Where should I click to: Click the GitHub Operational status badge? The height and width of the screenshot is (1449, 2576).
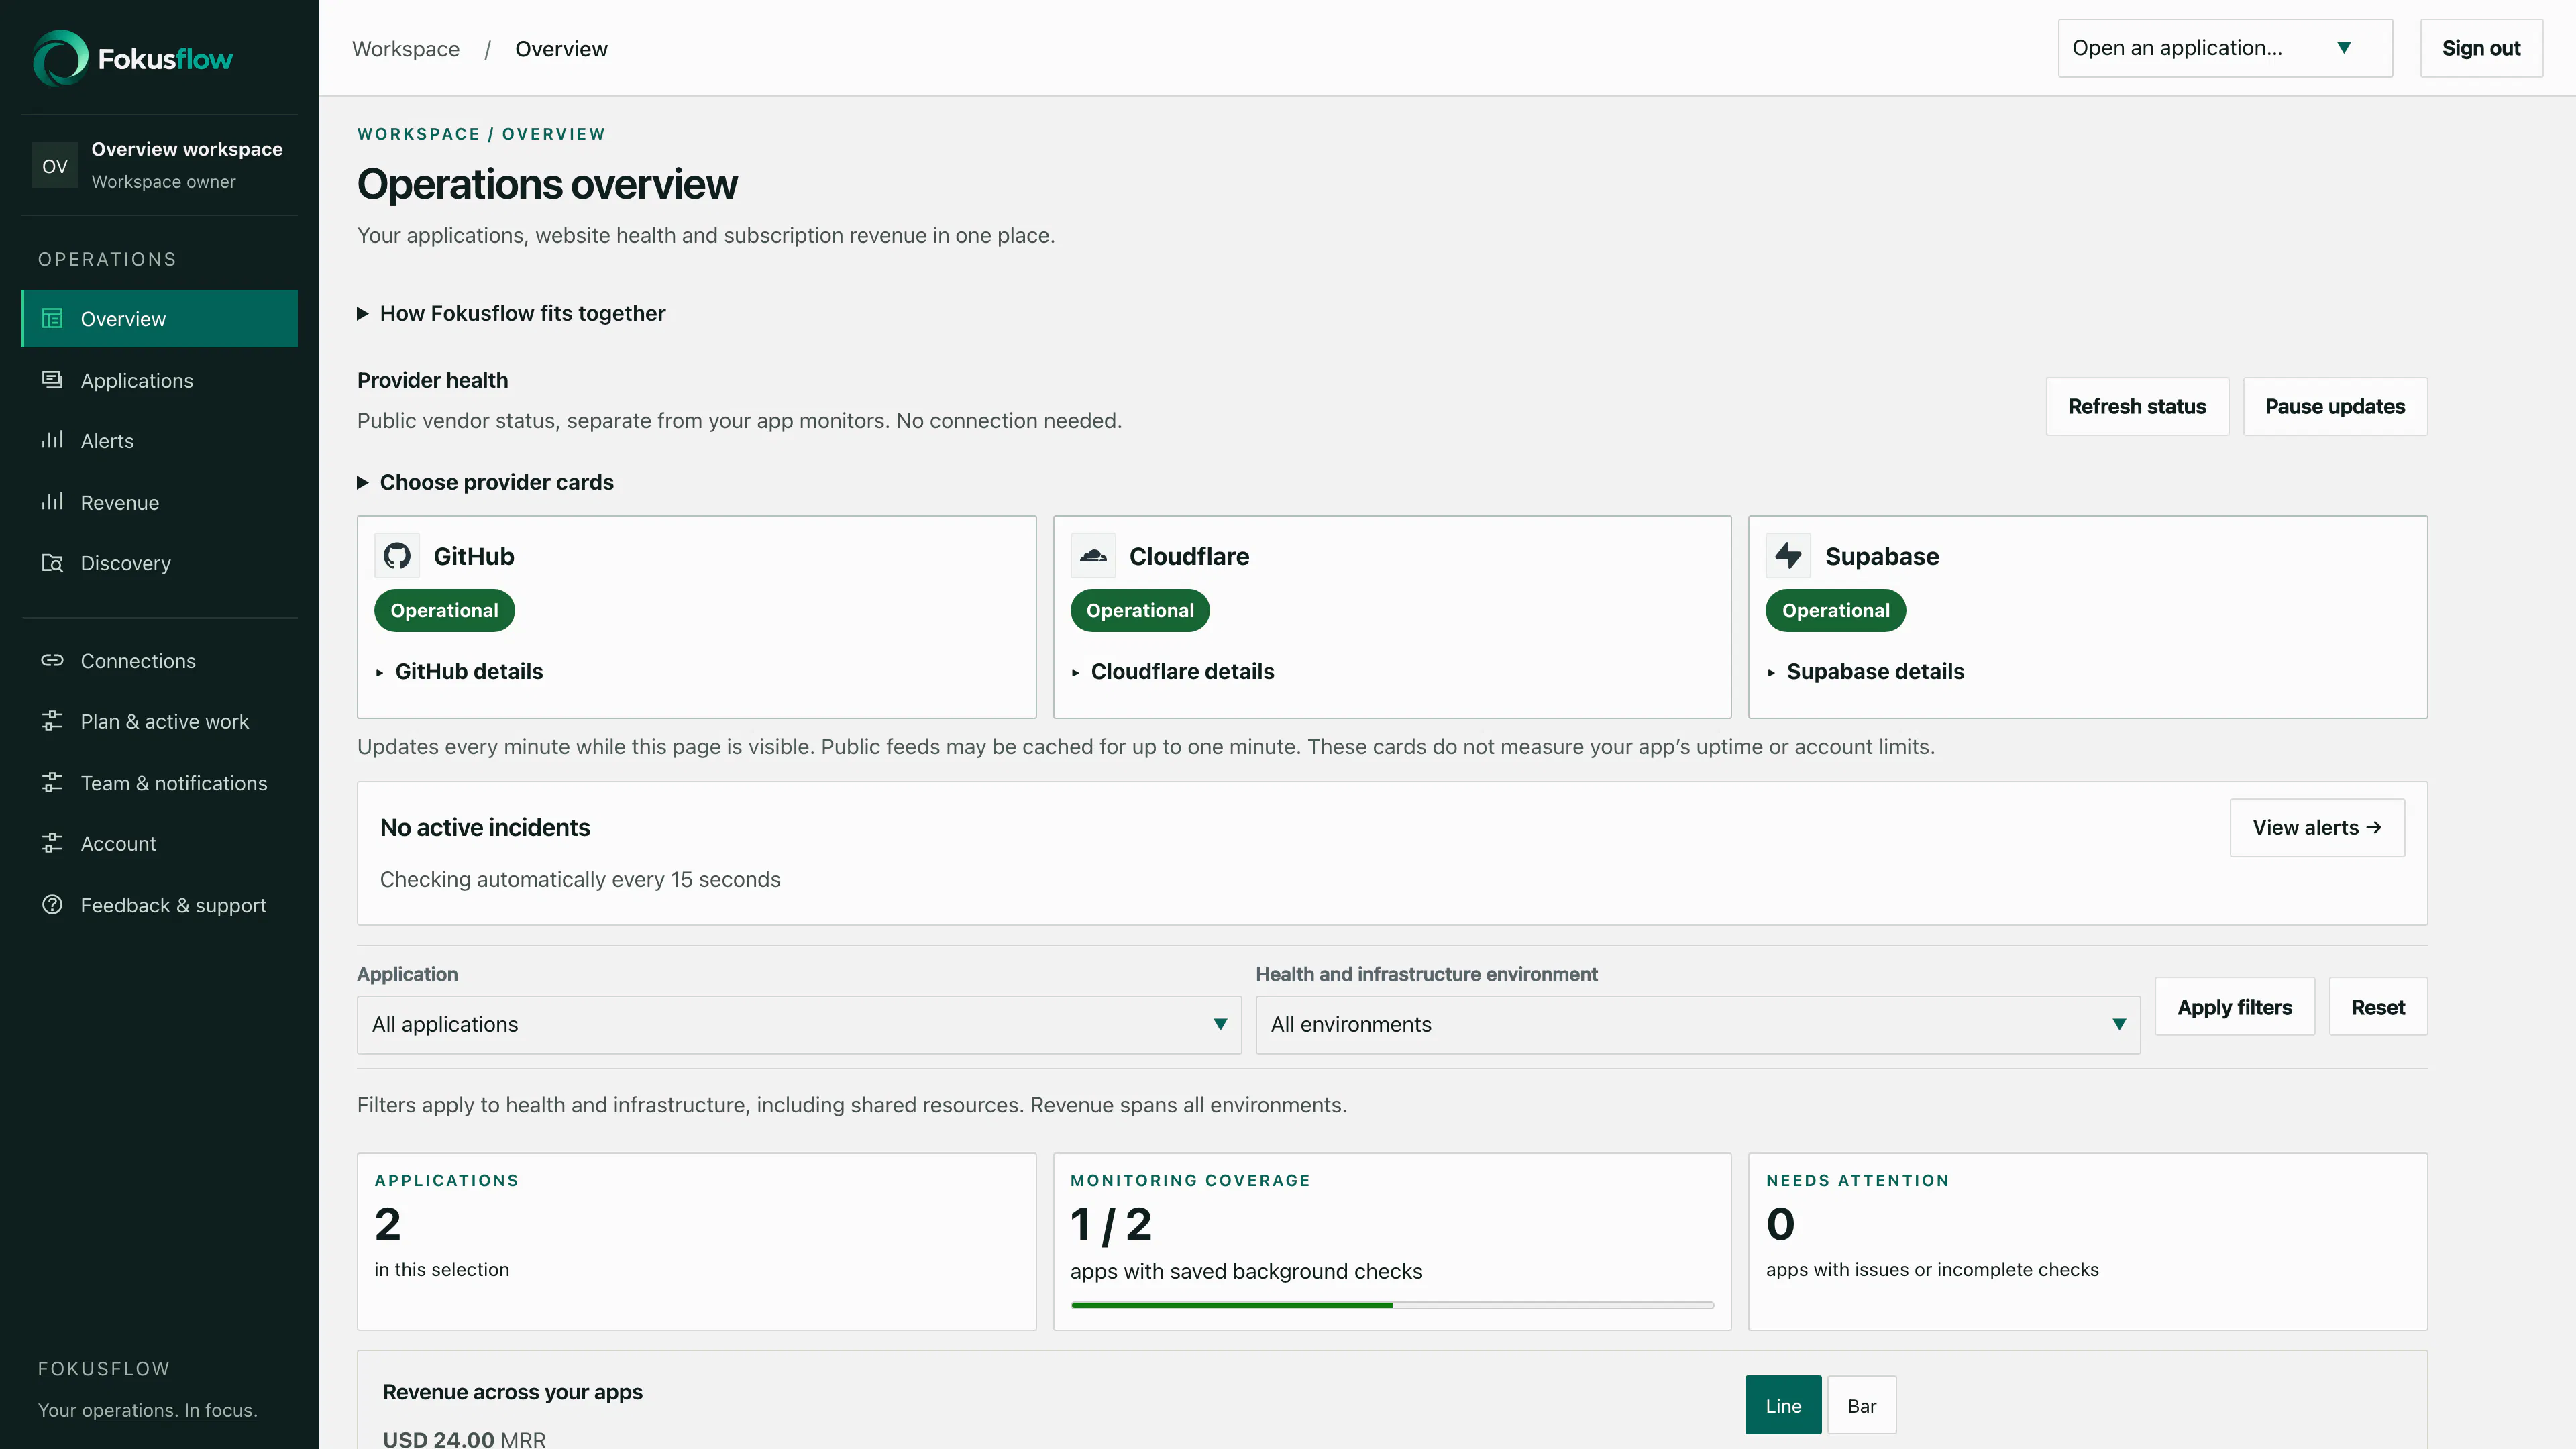coord(444,610)
